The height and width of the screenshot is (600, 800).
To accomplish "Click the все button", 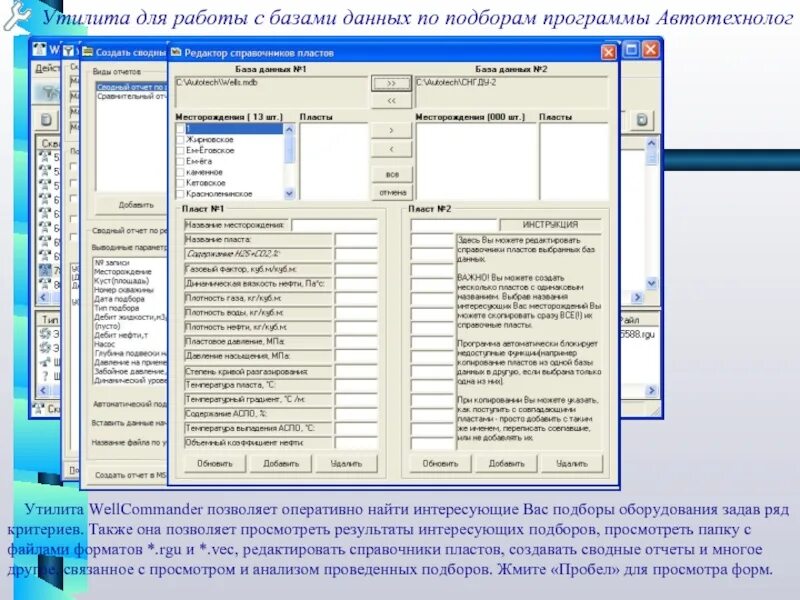I will 391,174.
